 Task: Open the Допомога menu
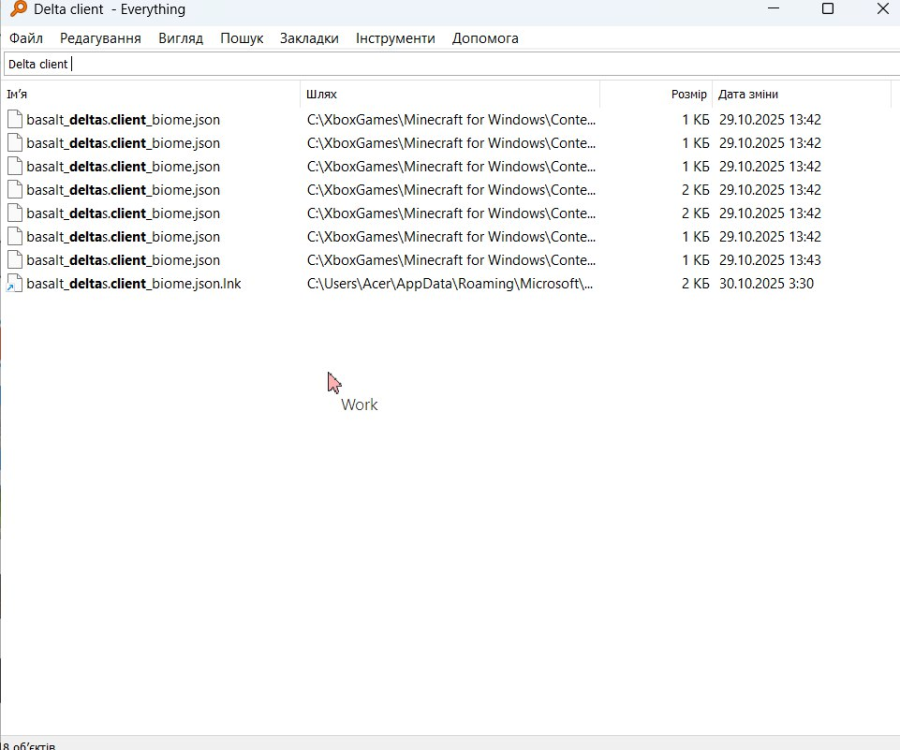click(x=485, y=38)
